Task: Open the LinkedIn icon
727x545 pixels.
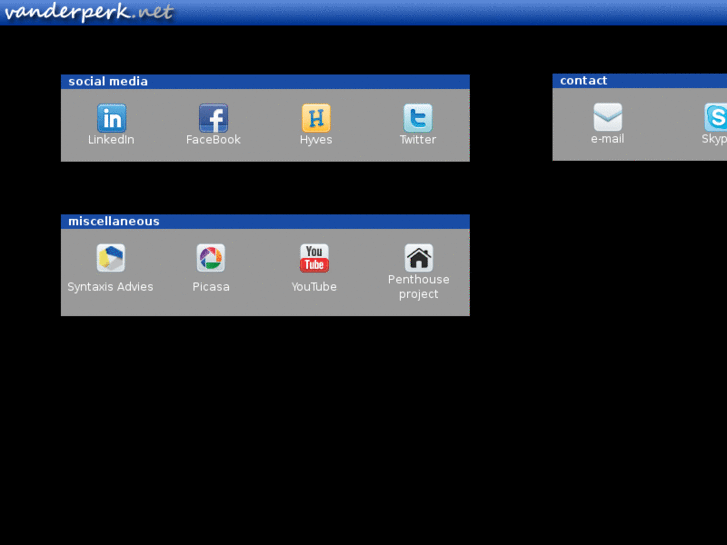Action: tap(111, 118)
